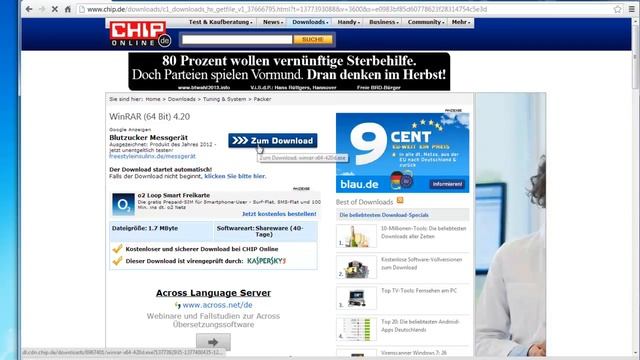Viewport: 640px width, 360px height.
Task: Click 'Dateigröße: 1.7 MByte' text
Action: pyautogui.click(x=145, y=228)
